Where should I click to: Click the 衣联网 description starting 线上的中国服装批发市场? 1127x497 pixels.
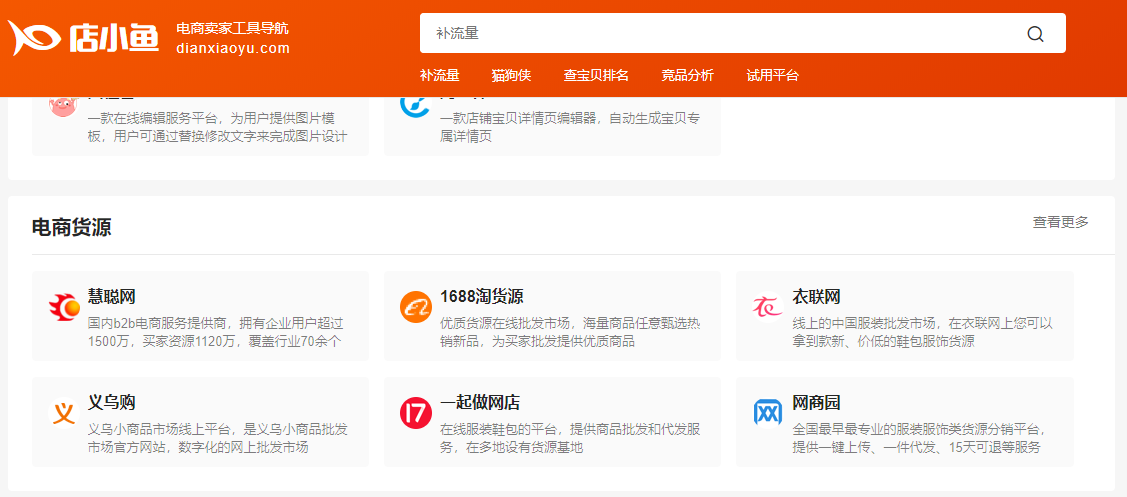(x=923, y=332)
